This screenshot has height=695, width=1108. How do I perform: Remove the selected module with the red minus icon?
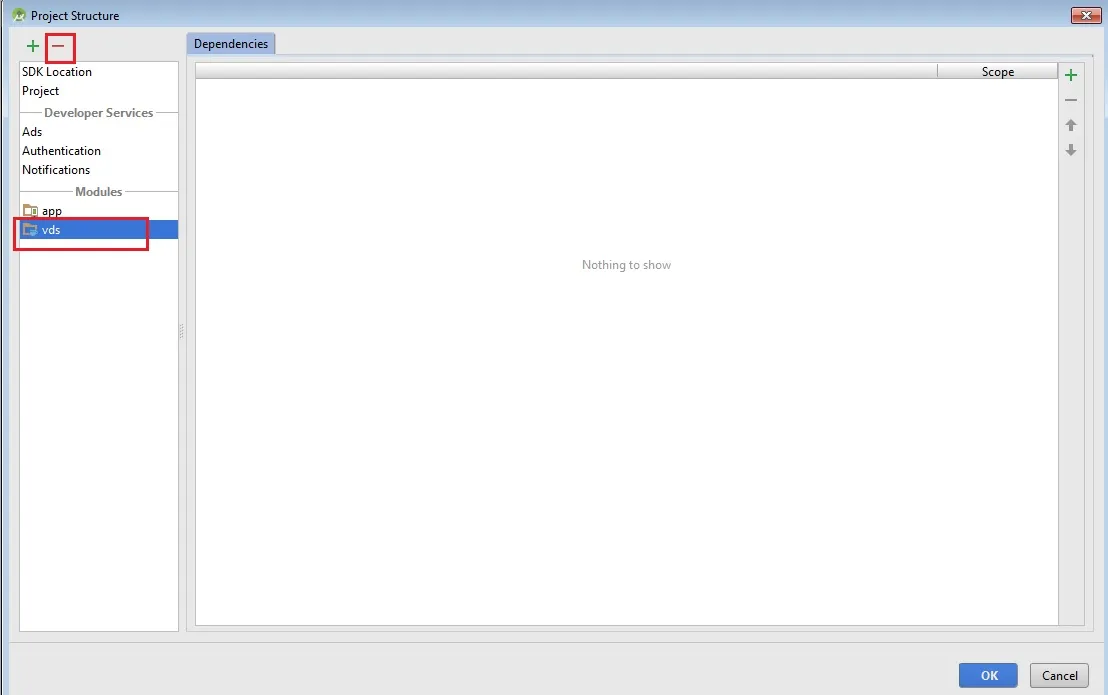click(x=58, y=46)
